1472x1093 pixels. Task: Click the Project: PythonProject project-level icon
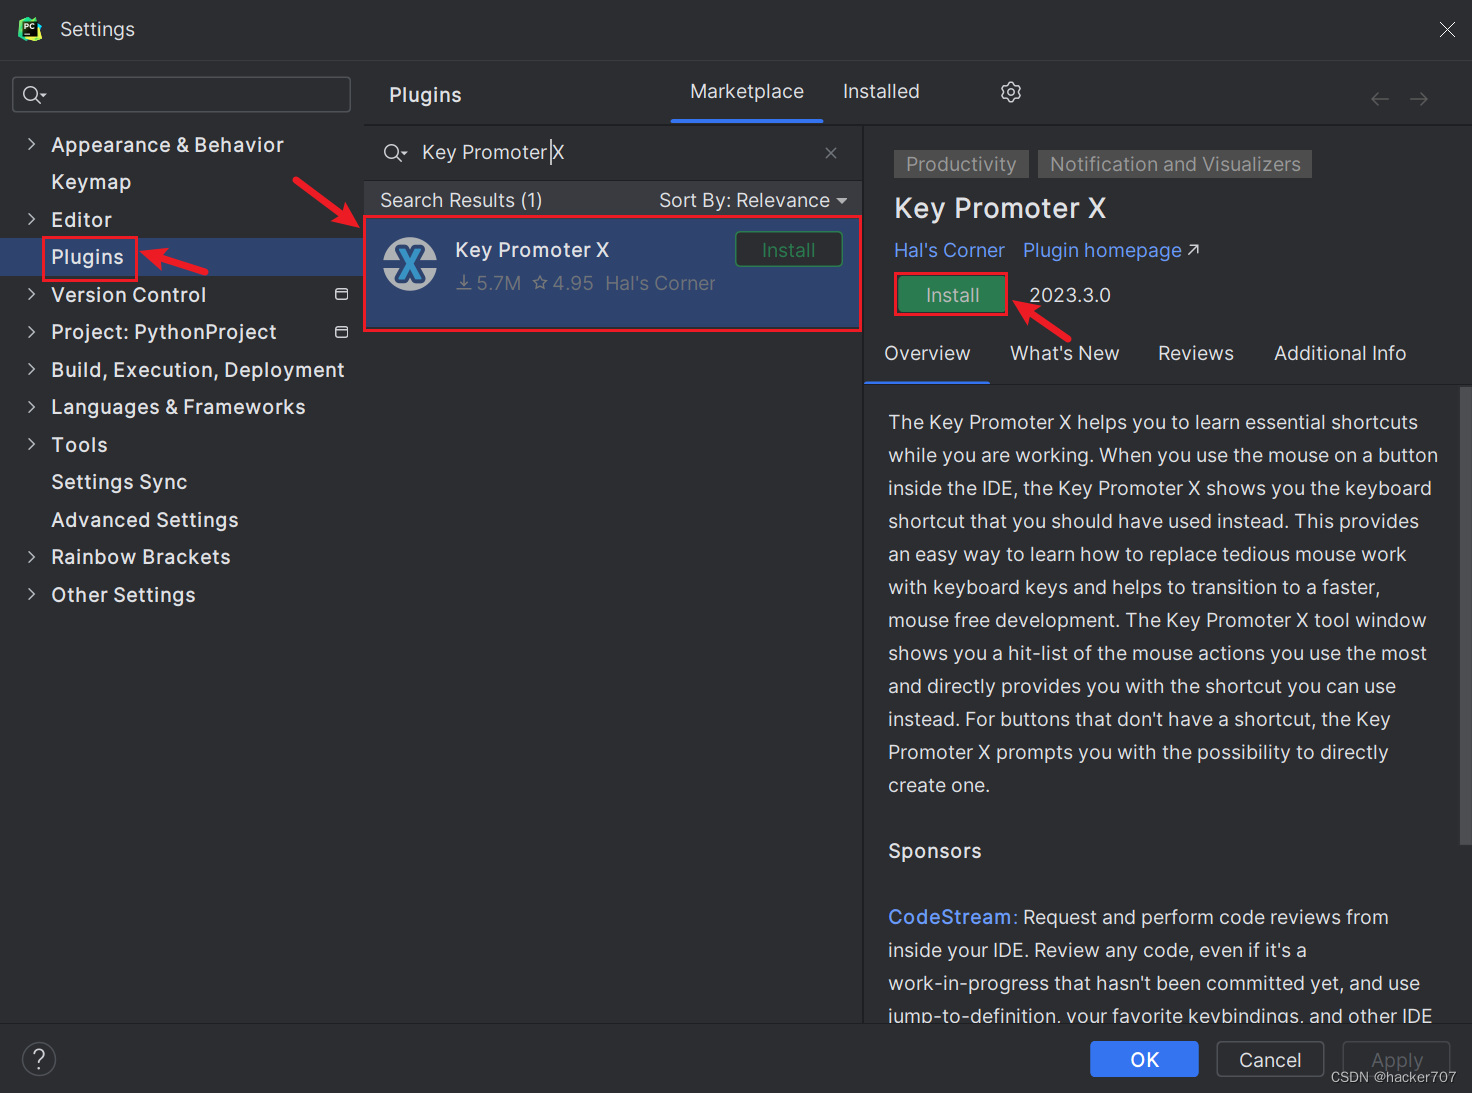pyautogui.click(x=341, y=331)
